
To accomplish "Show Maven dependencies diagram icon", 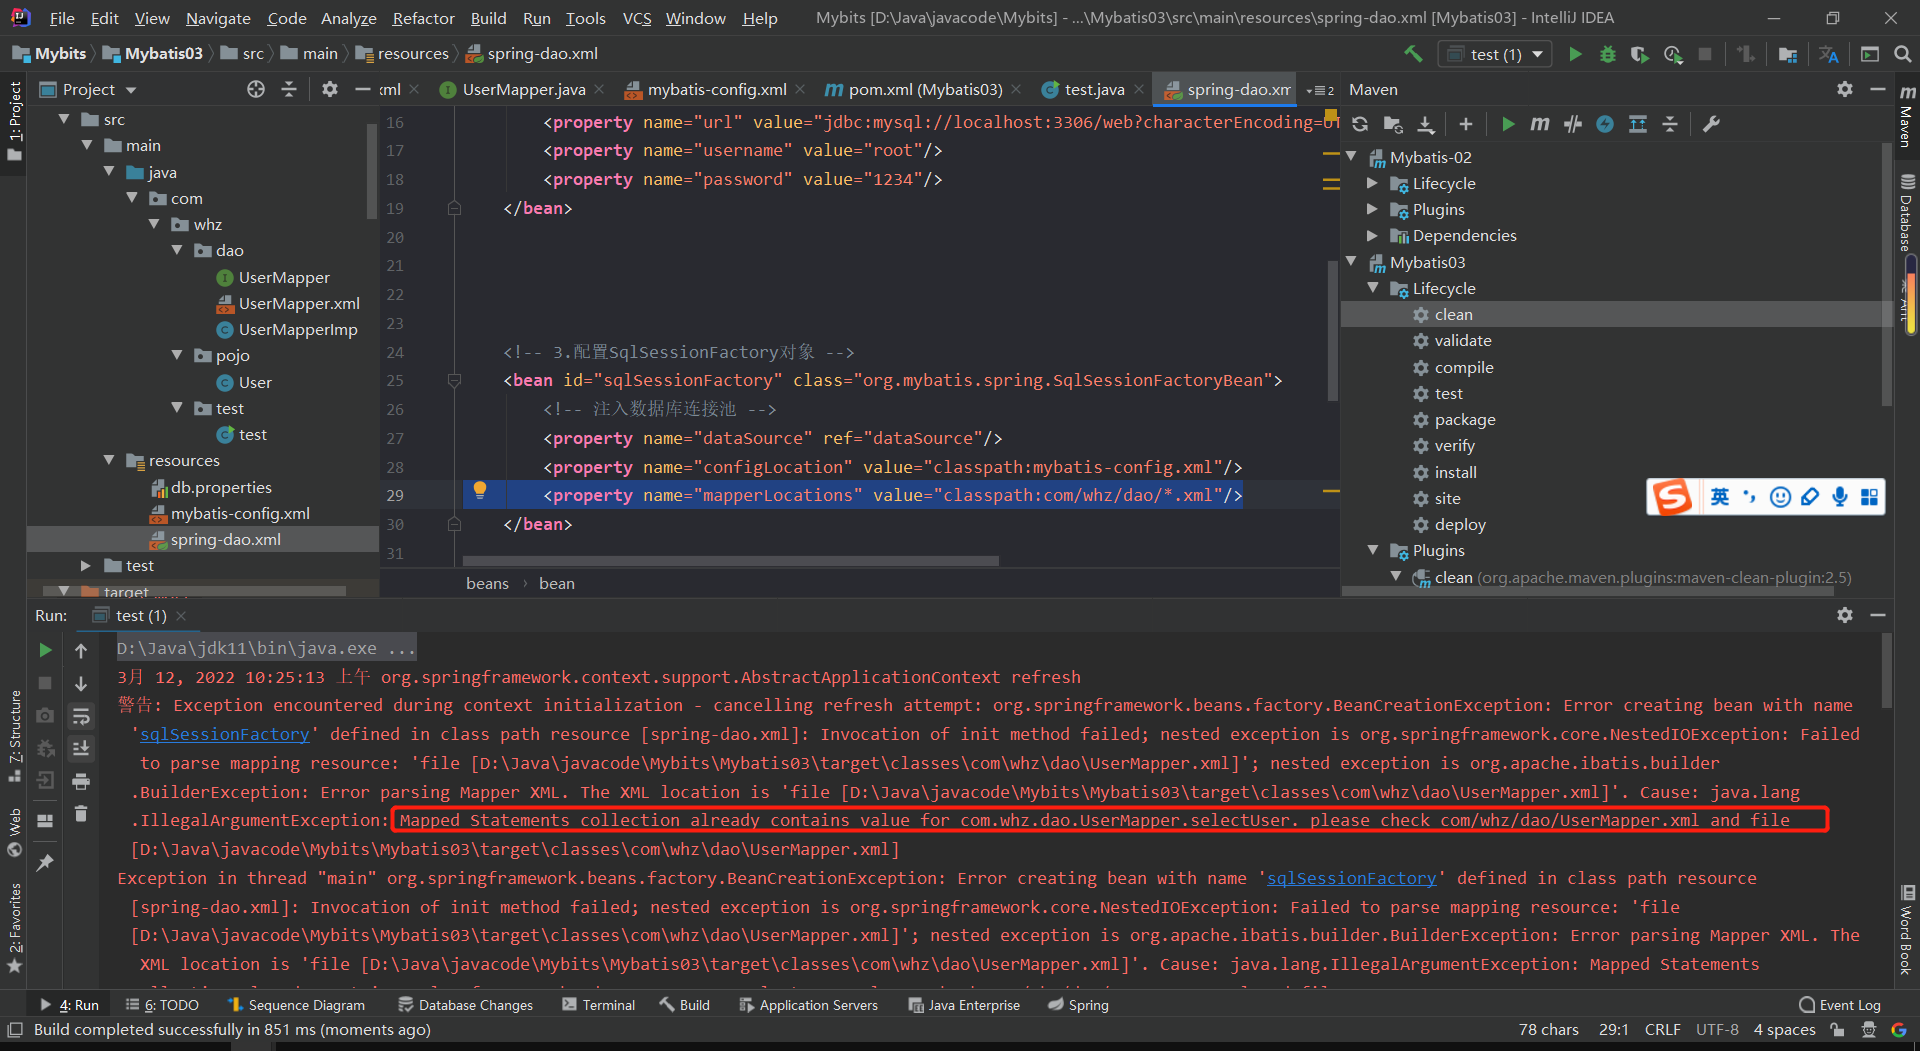I will [1637, 124].
